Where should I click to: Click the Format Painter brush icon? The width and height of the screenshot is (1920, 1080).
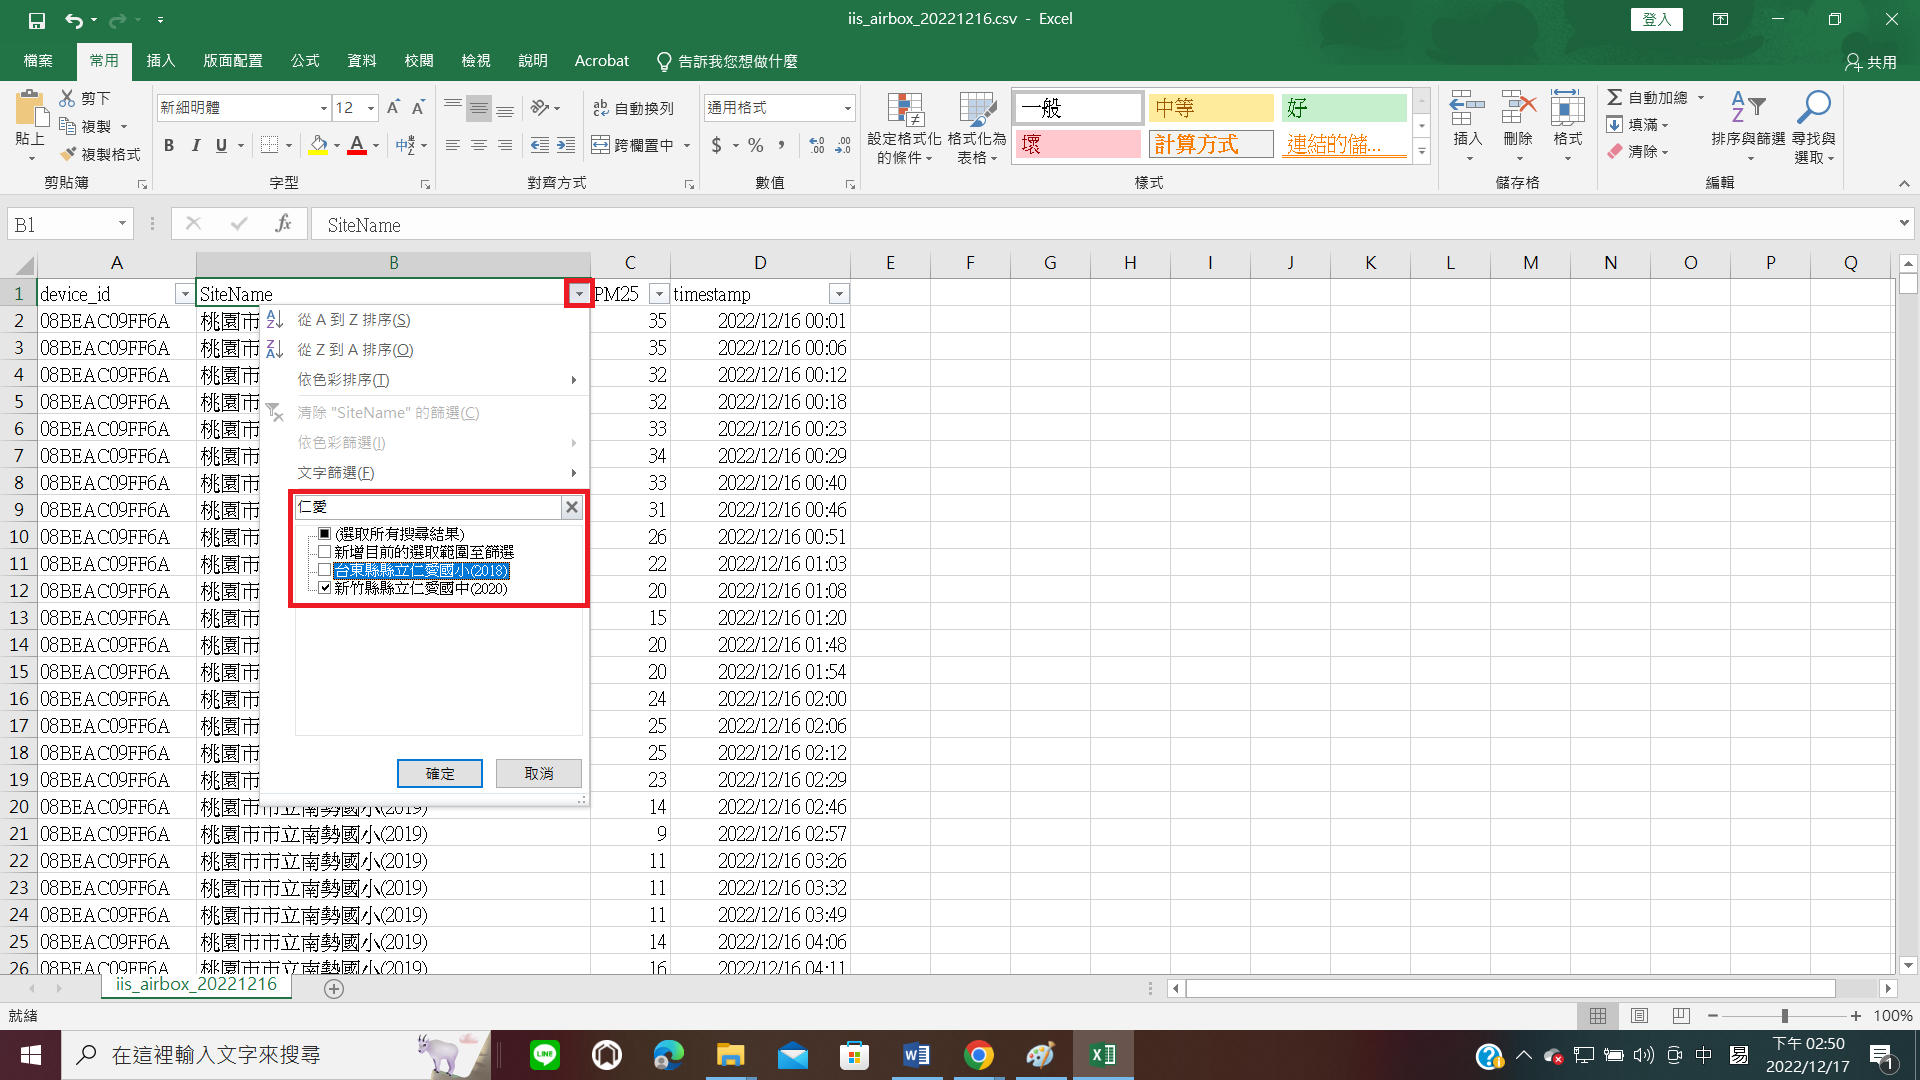click(68, 154)
